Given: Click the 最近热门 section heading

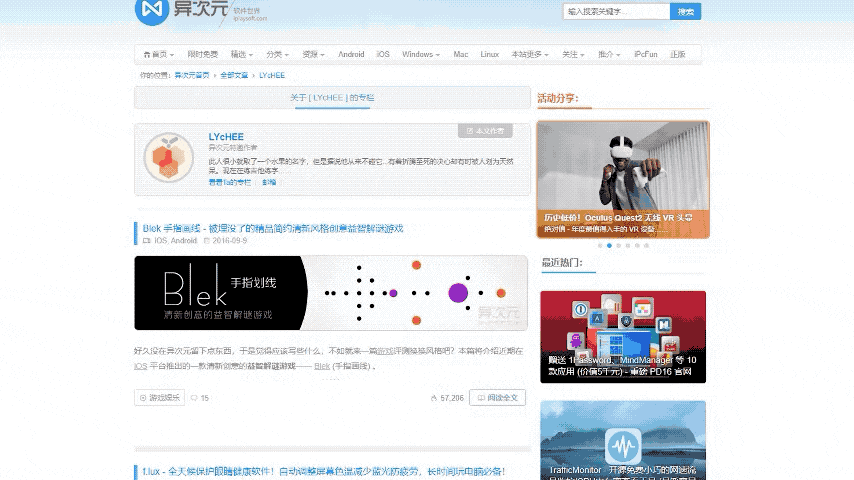Looking at the screenshot, I should coord(562,263).
